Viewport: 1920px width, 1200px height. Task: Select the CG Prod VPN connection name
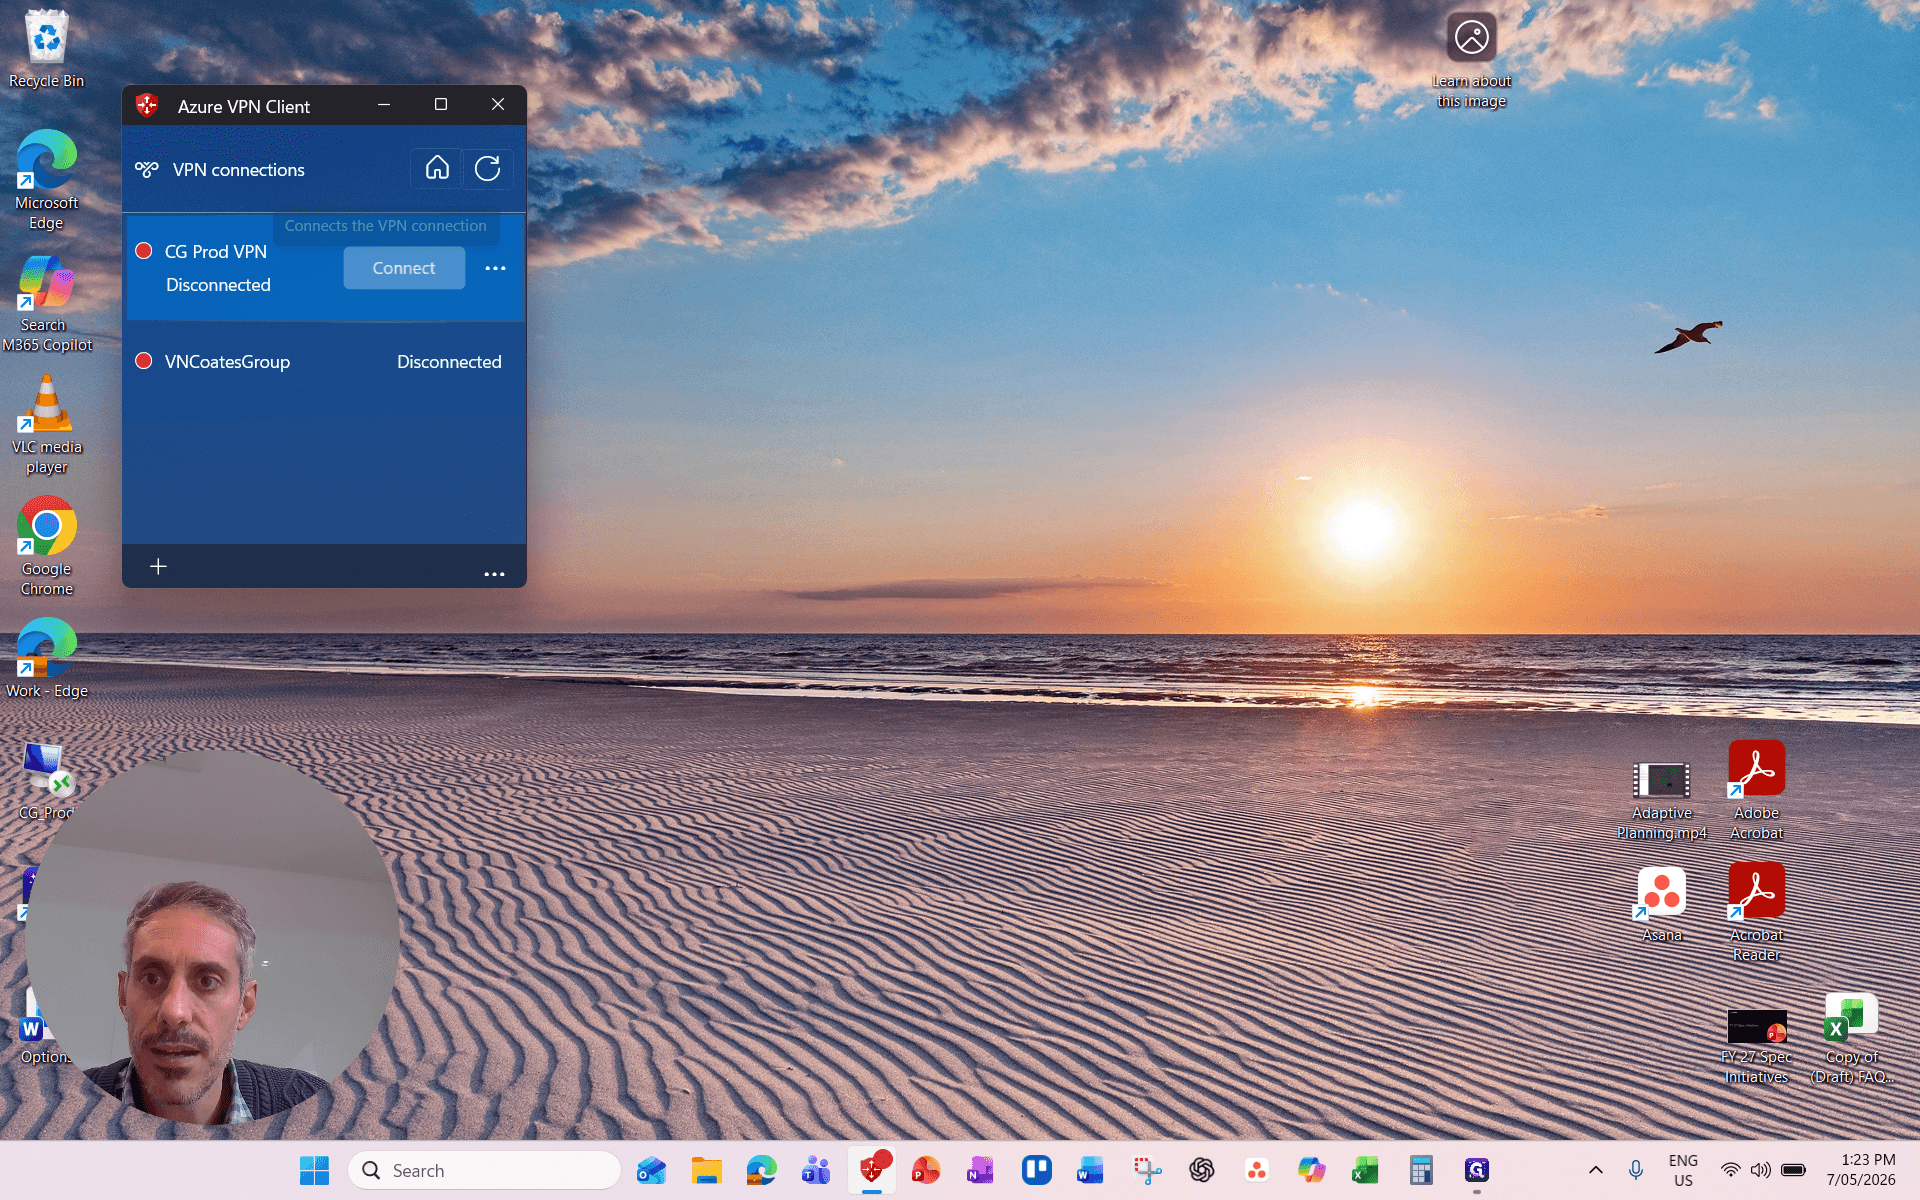[x=215, y=252]
